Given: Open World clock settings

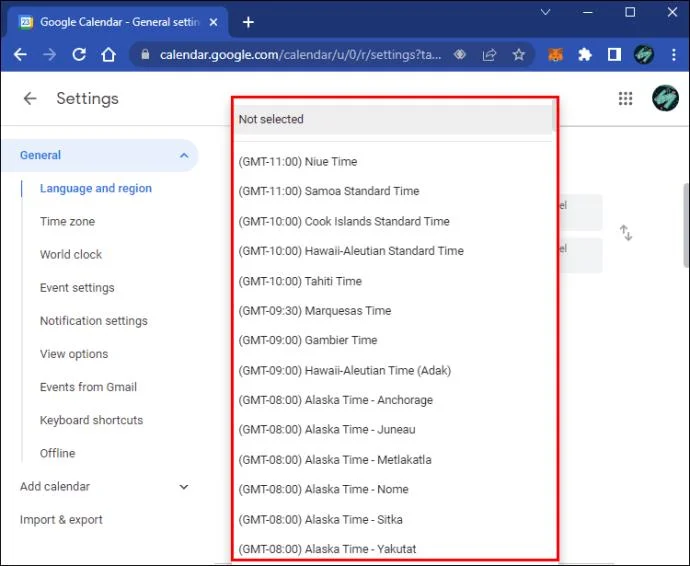Looking at the screenshot, I should click(x=71, y=254).
